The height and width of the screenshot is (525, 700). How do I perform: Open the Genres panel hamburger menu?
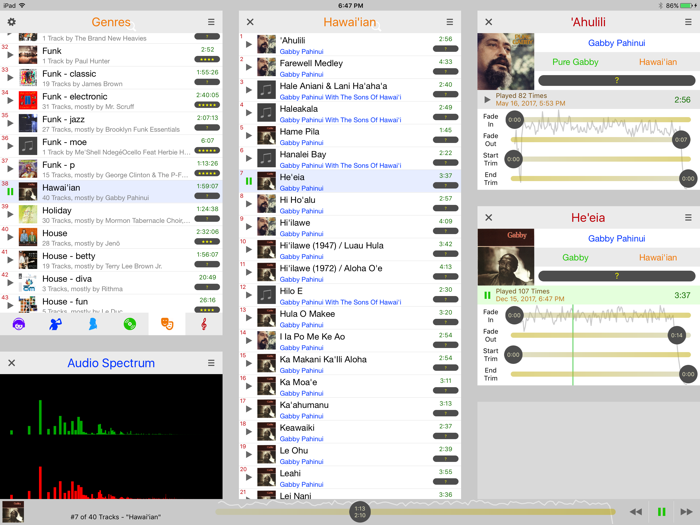(x=211, y=22)
